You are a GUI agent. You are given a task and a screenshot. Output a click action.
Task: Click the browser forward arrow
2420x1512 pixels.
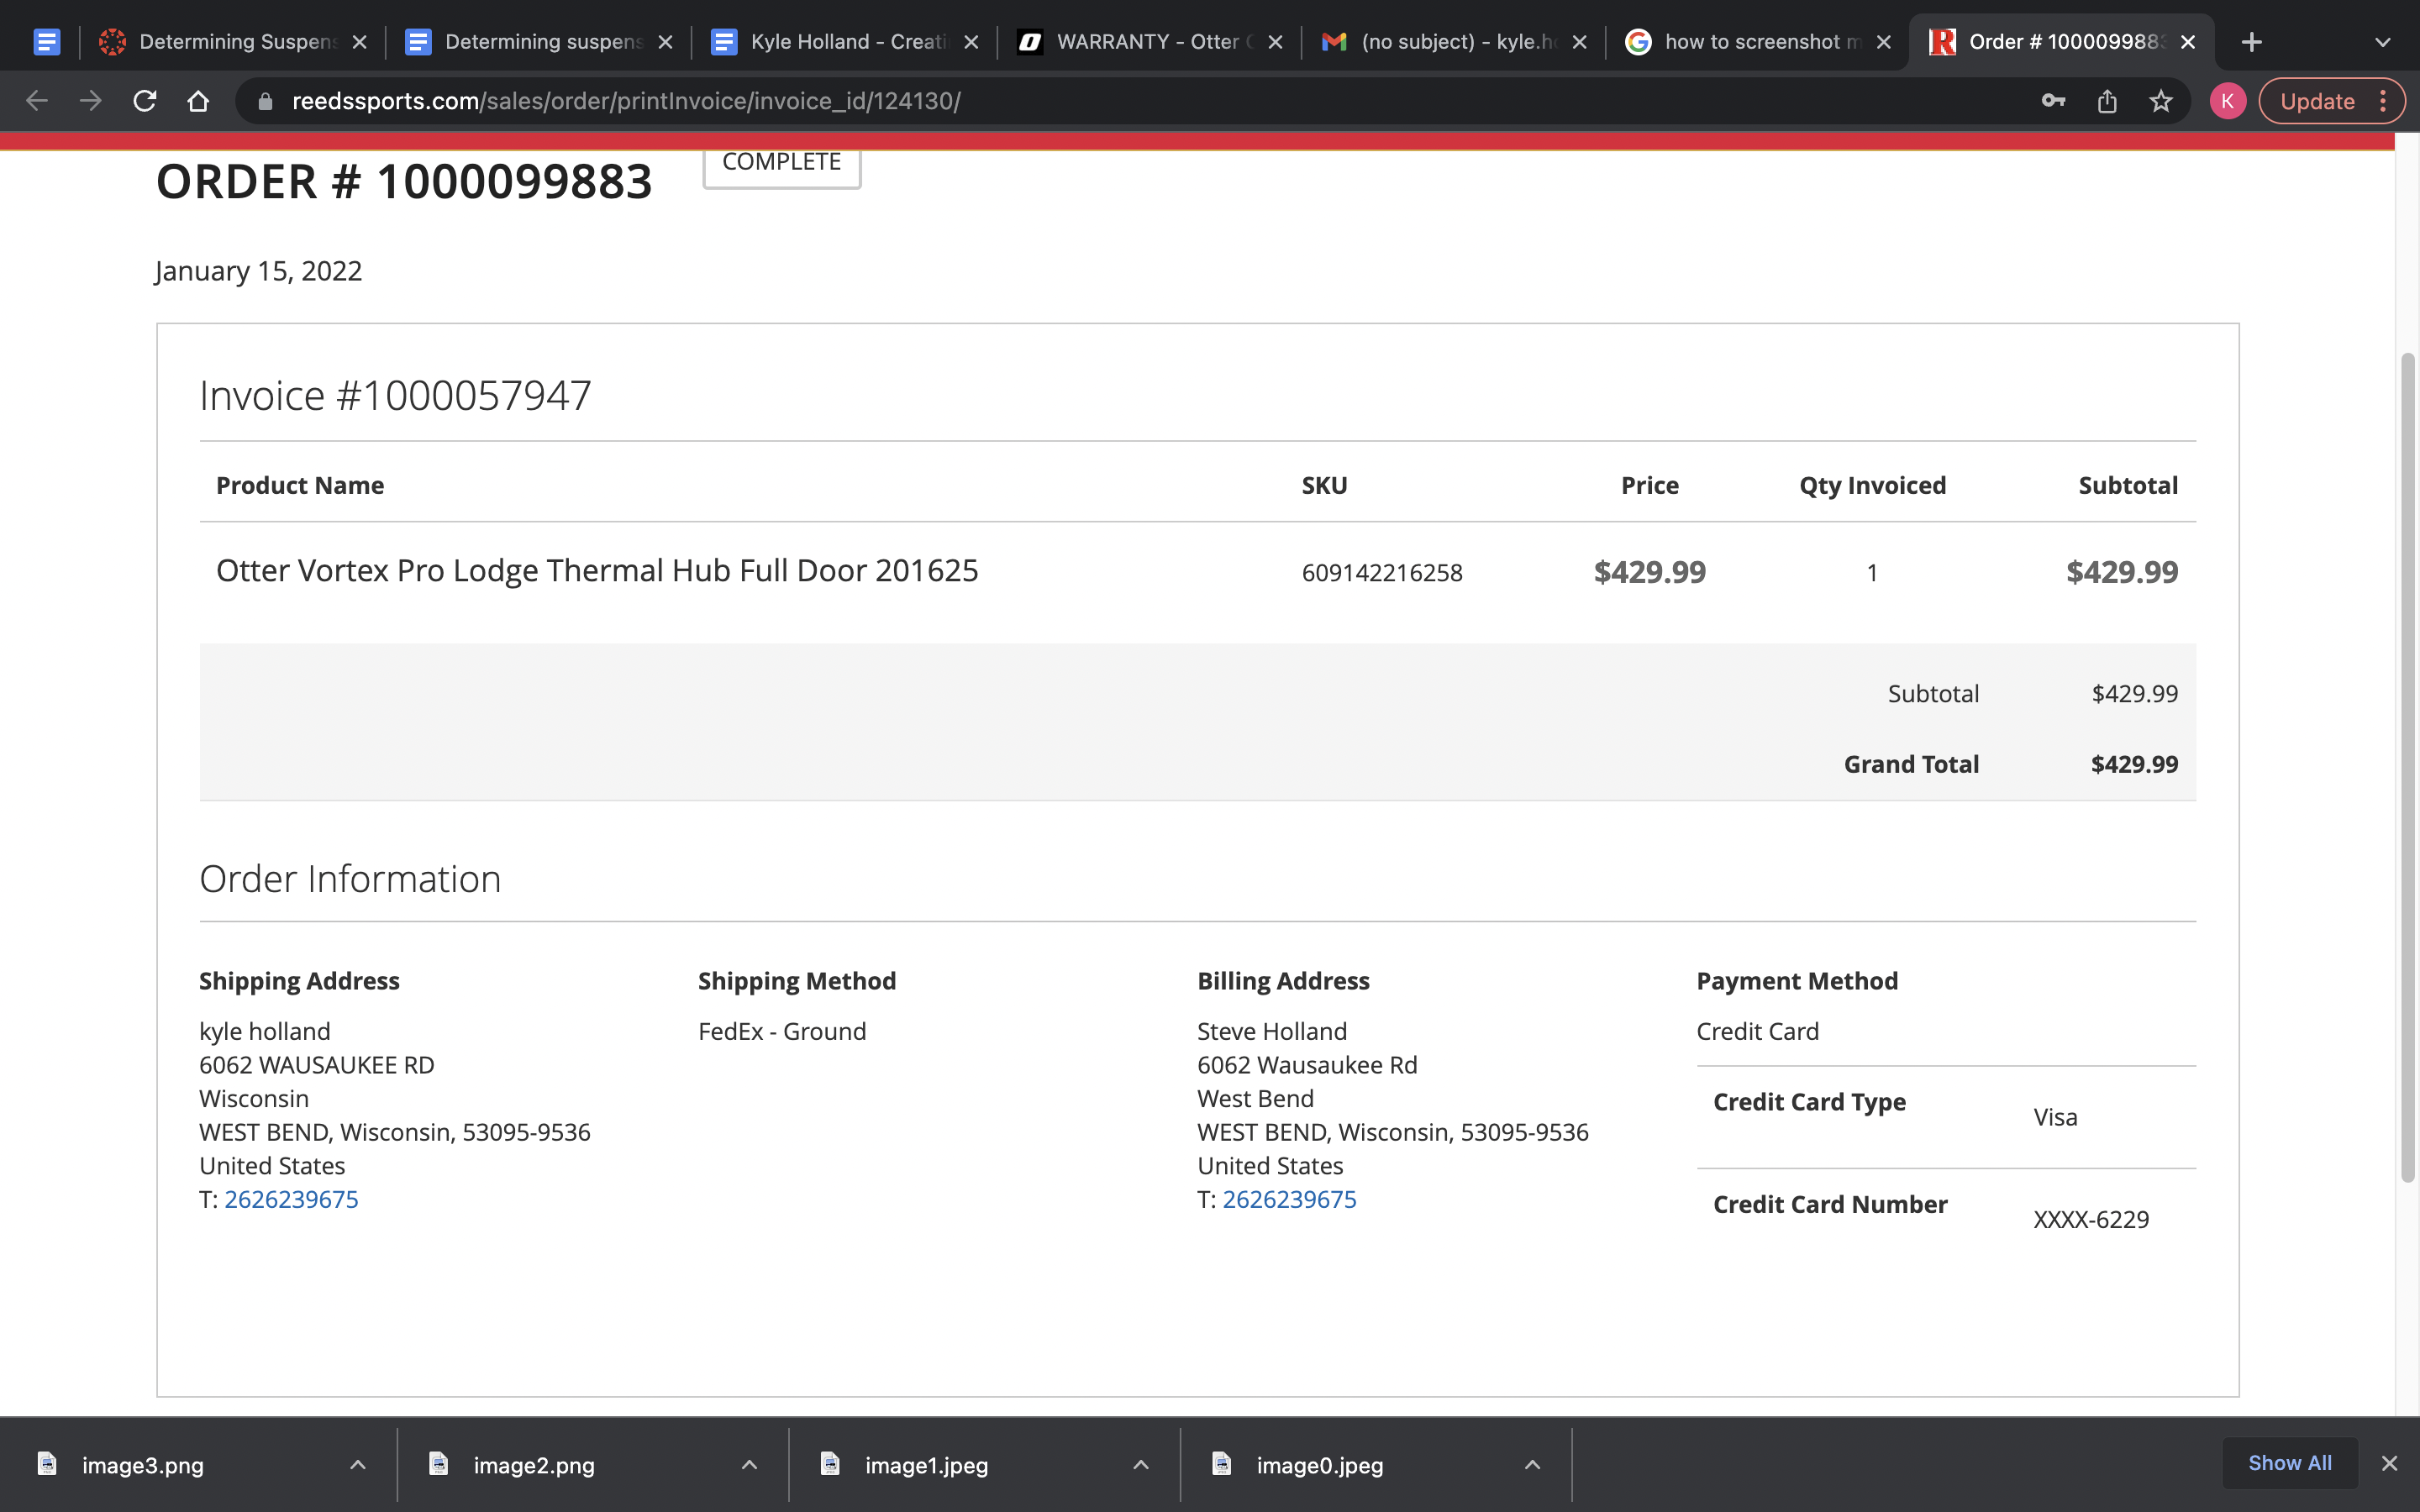point(91,101)
